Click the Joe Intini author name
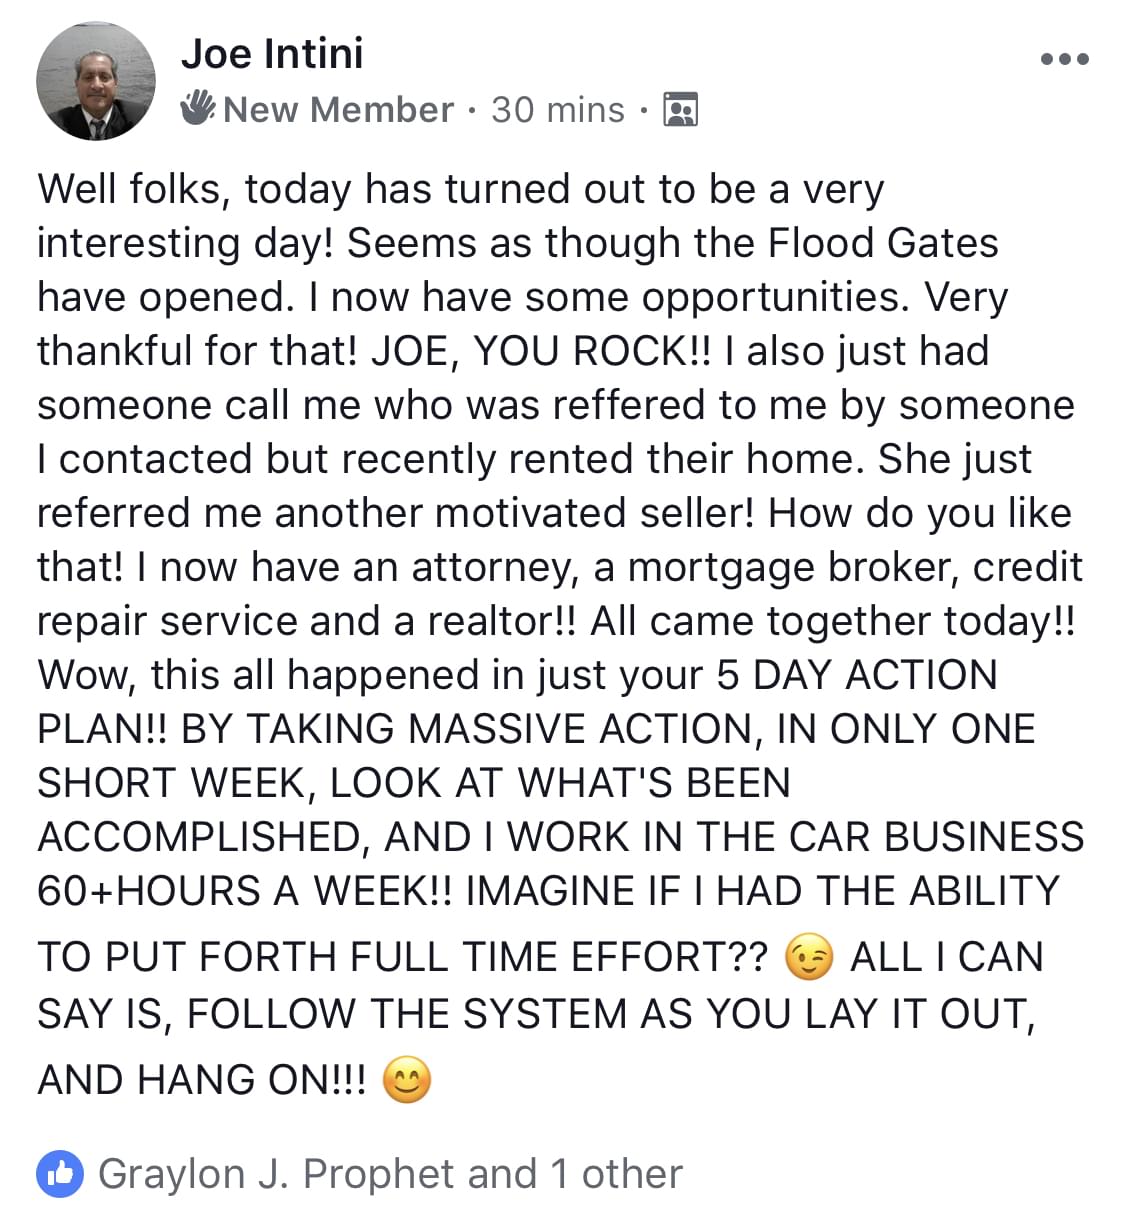 (x=272, y=53)
